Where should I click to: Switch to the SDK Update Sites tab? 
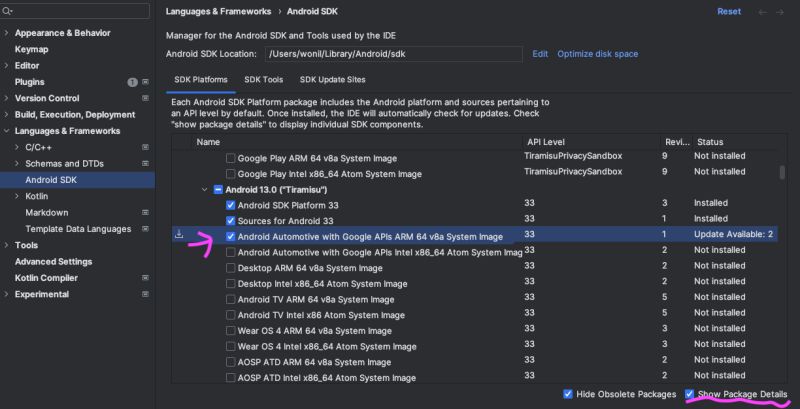pyautogui.click(x=333, y=80)
